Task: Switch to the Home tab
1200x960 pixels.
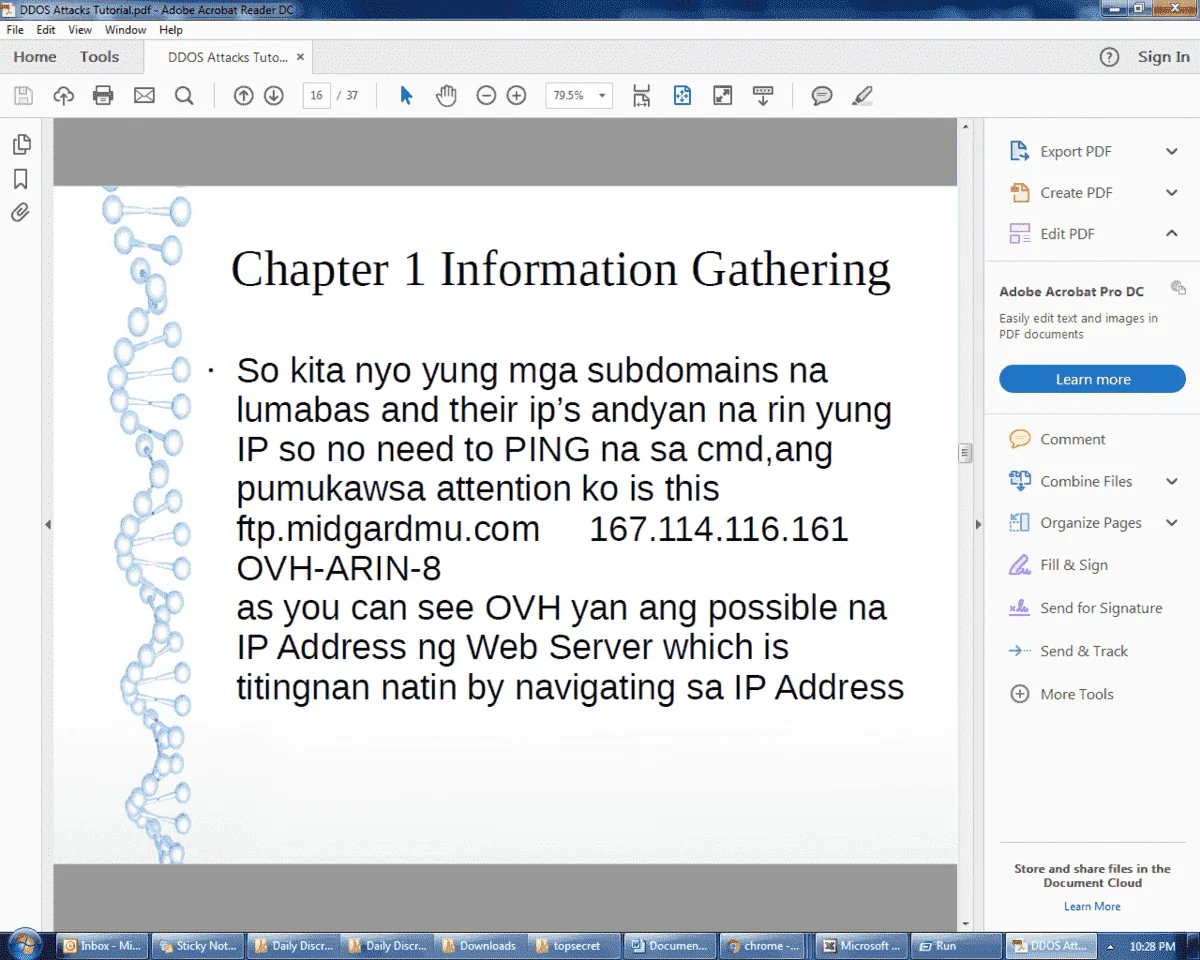Action: coord(35,57)
